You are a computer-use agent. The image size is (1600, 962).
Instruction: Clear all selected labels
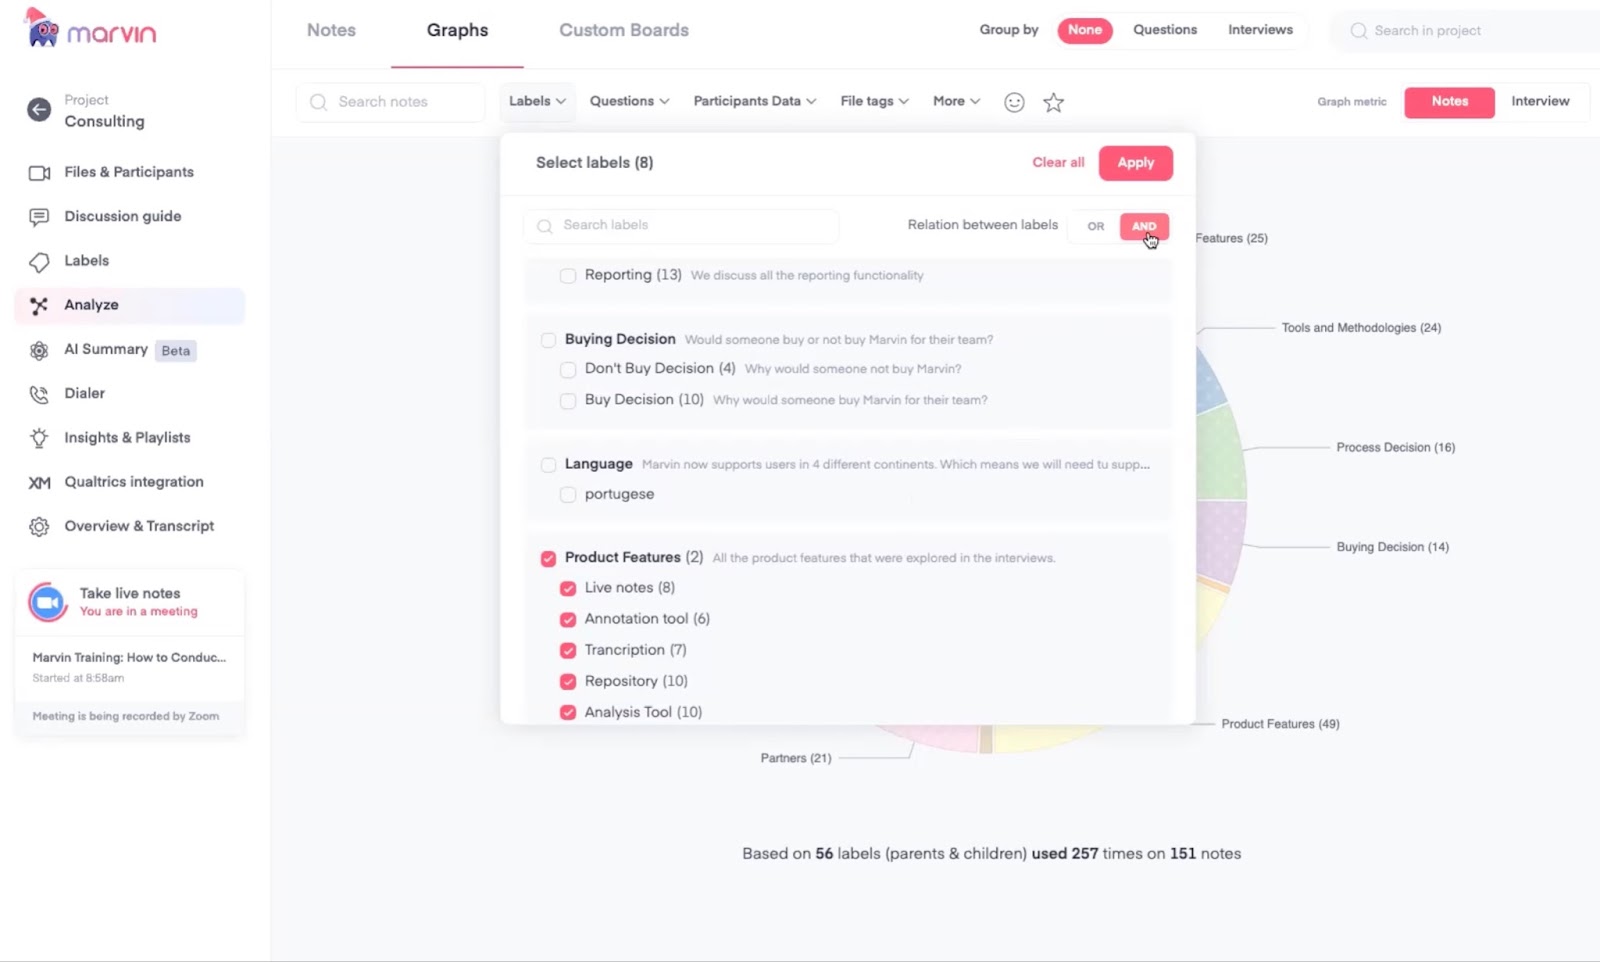pos(1058,162)
